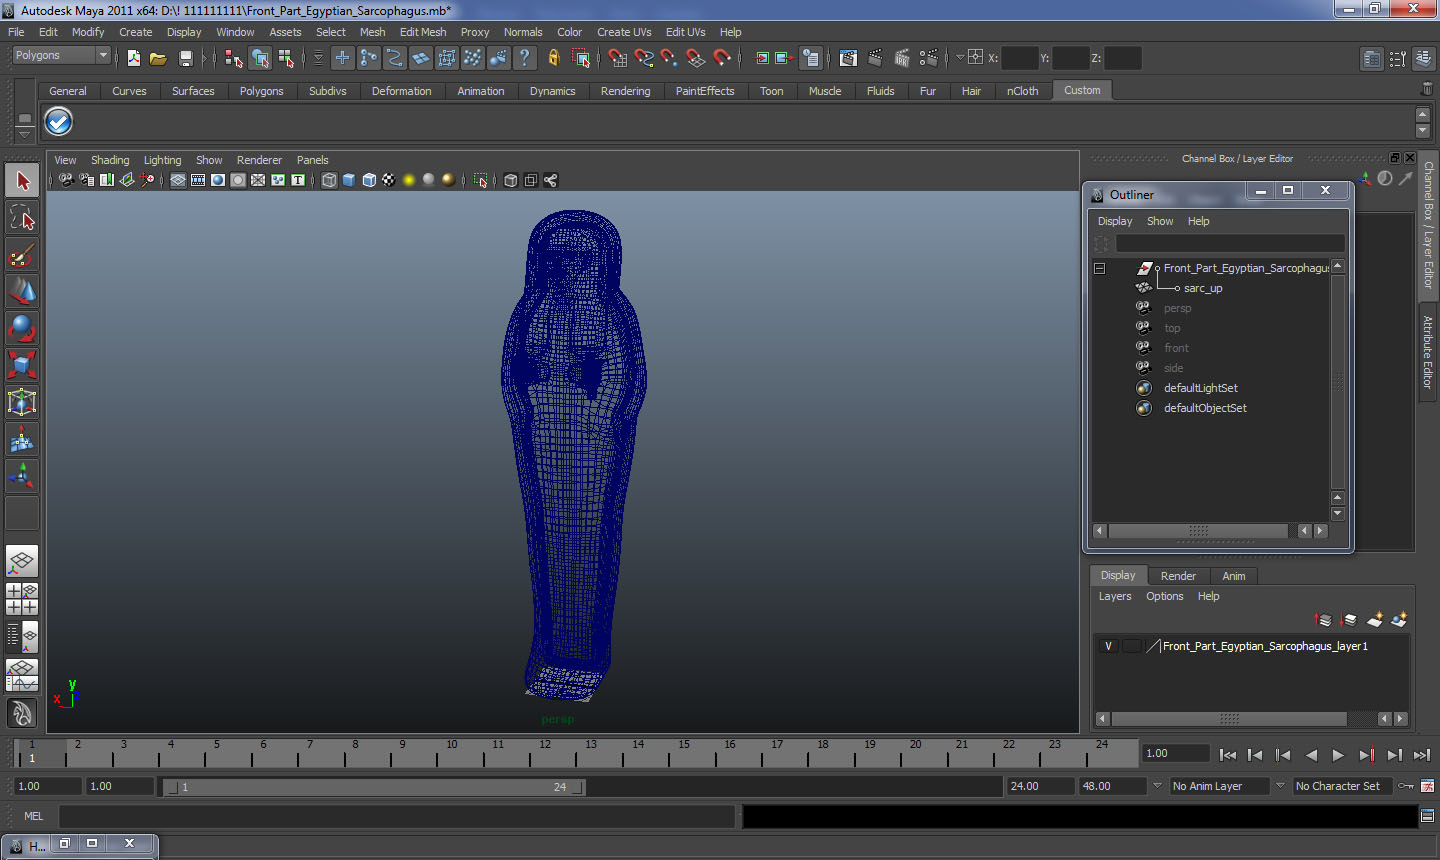Select the arrow Select Tool in toolbox
This screenshot has height=860, width=1440.
22,181
